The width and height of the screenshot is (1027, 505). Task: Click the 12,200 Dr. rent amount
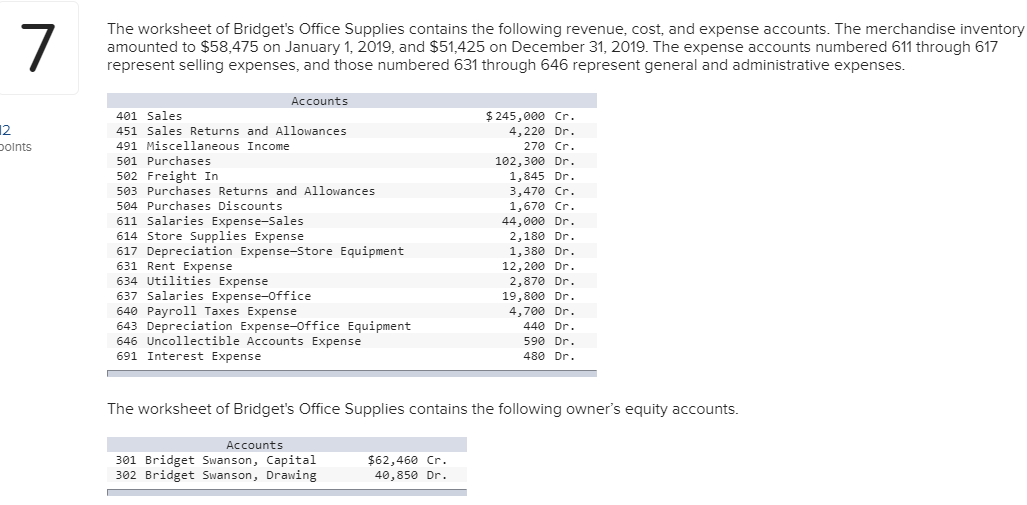click(538, 266)
